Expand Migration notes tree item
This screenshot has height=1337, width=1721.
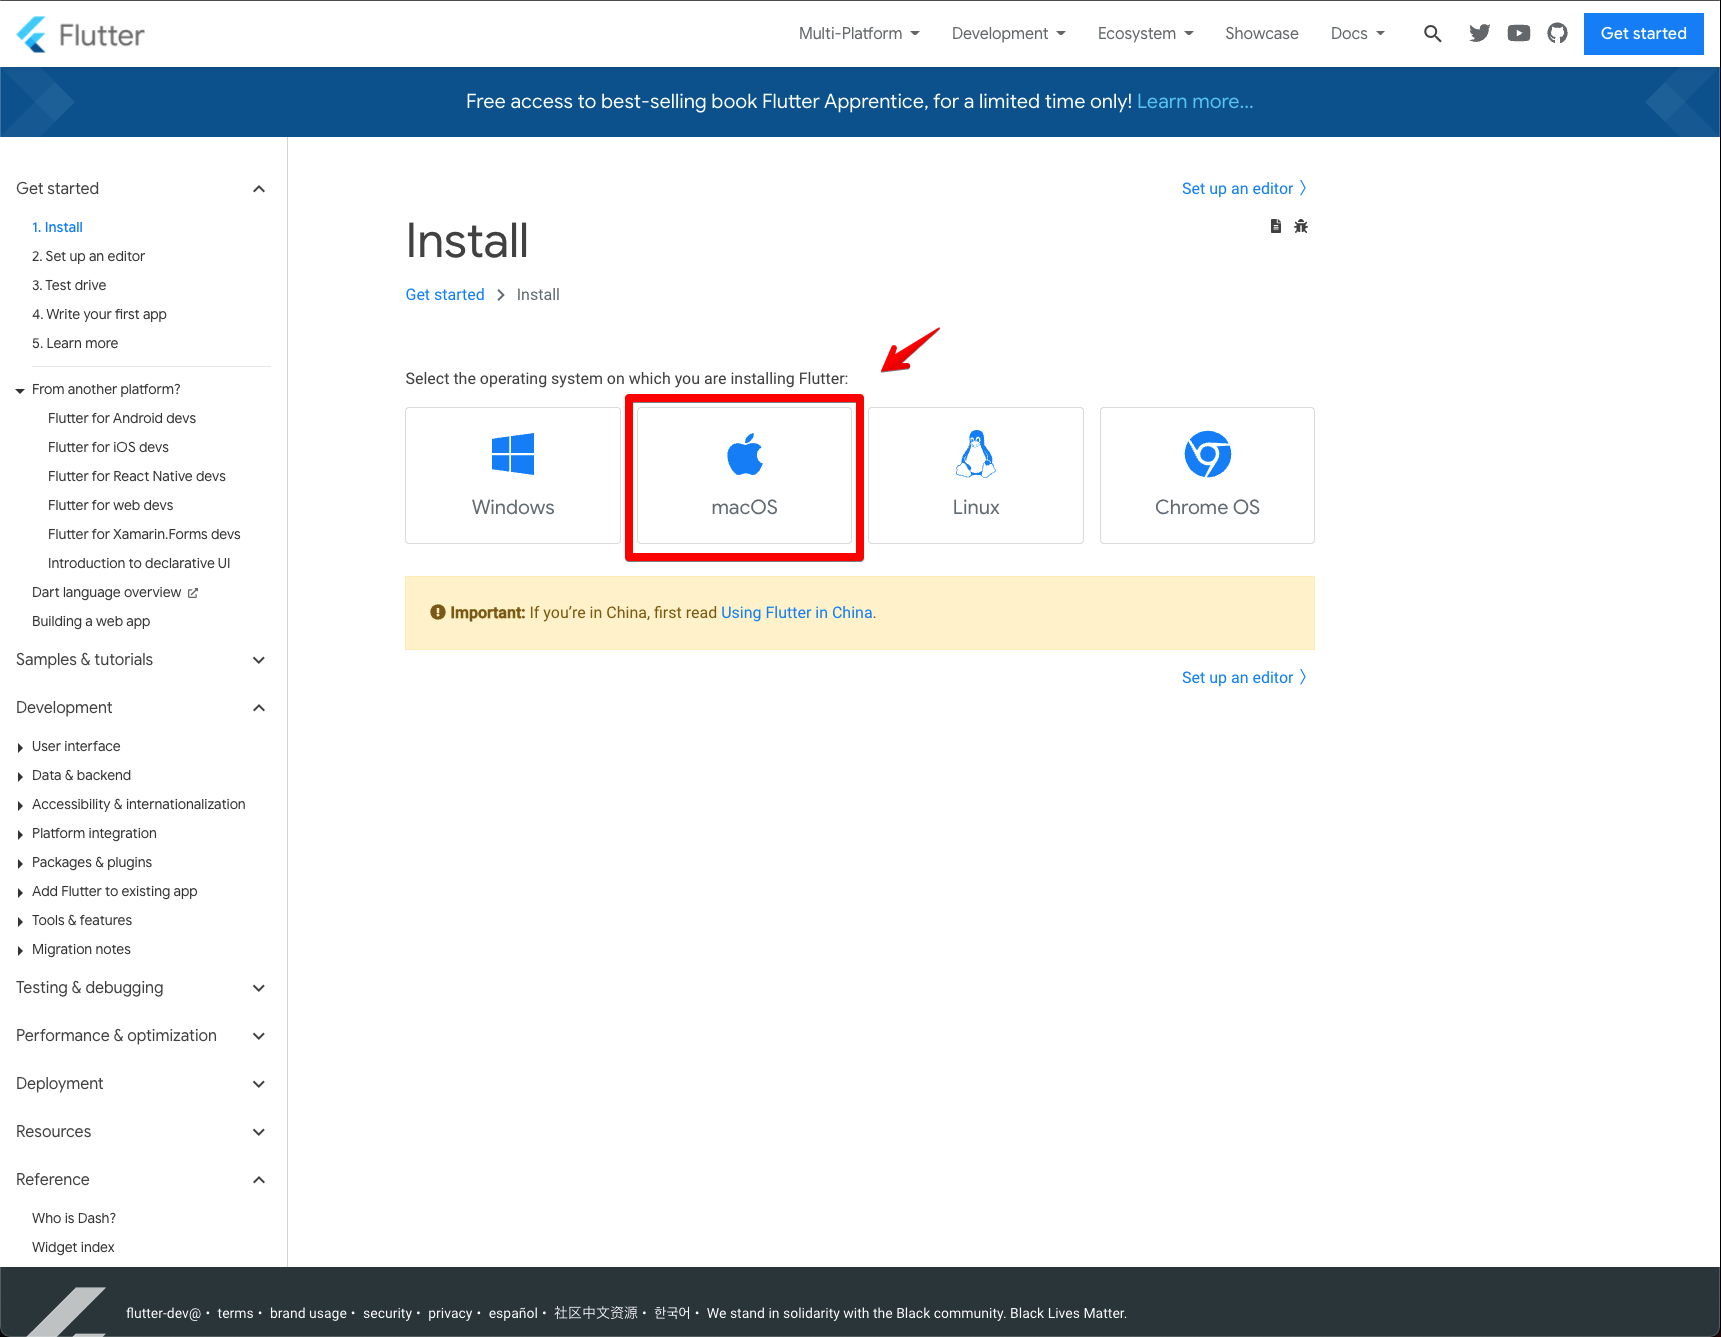coord(73,949)
